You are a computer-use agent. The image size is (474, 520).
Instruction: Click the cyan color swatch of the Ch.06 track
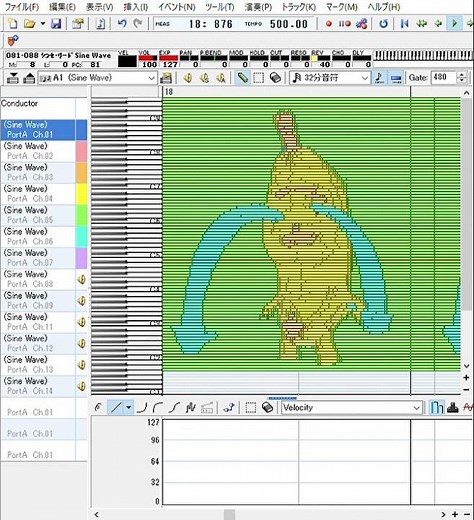pos(82,236)
